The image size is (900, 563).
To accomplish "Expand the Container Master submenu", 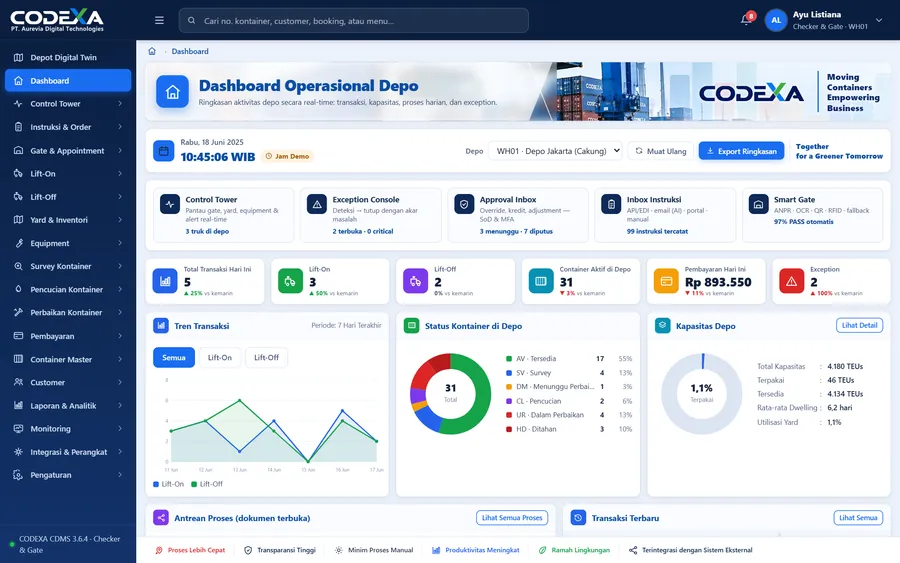I will point(120,359).
